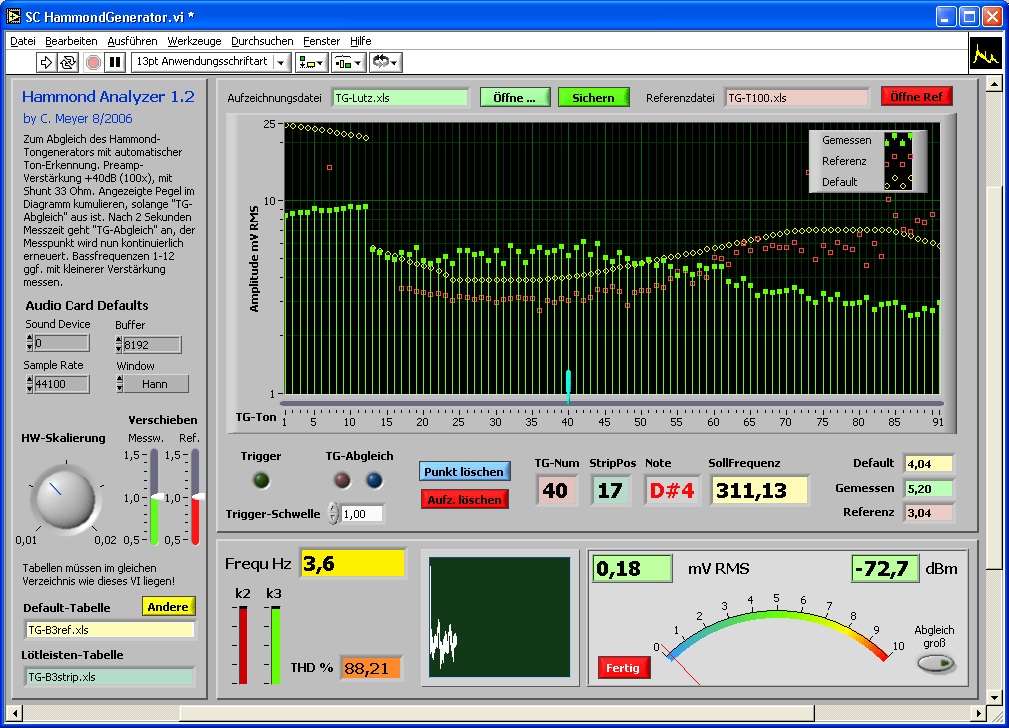Click the blue TG-Abgleich LED
The width and height of the screenshot is (1009, 728).
(374, 480)
